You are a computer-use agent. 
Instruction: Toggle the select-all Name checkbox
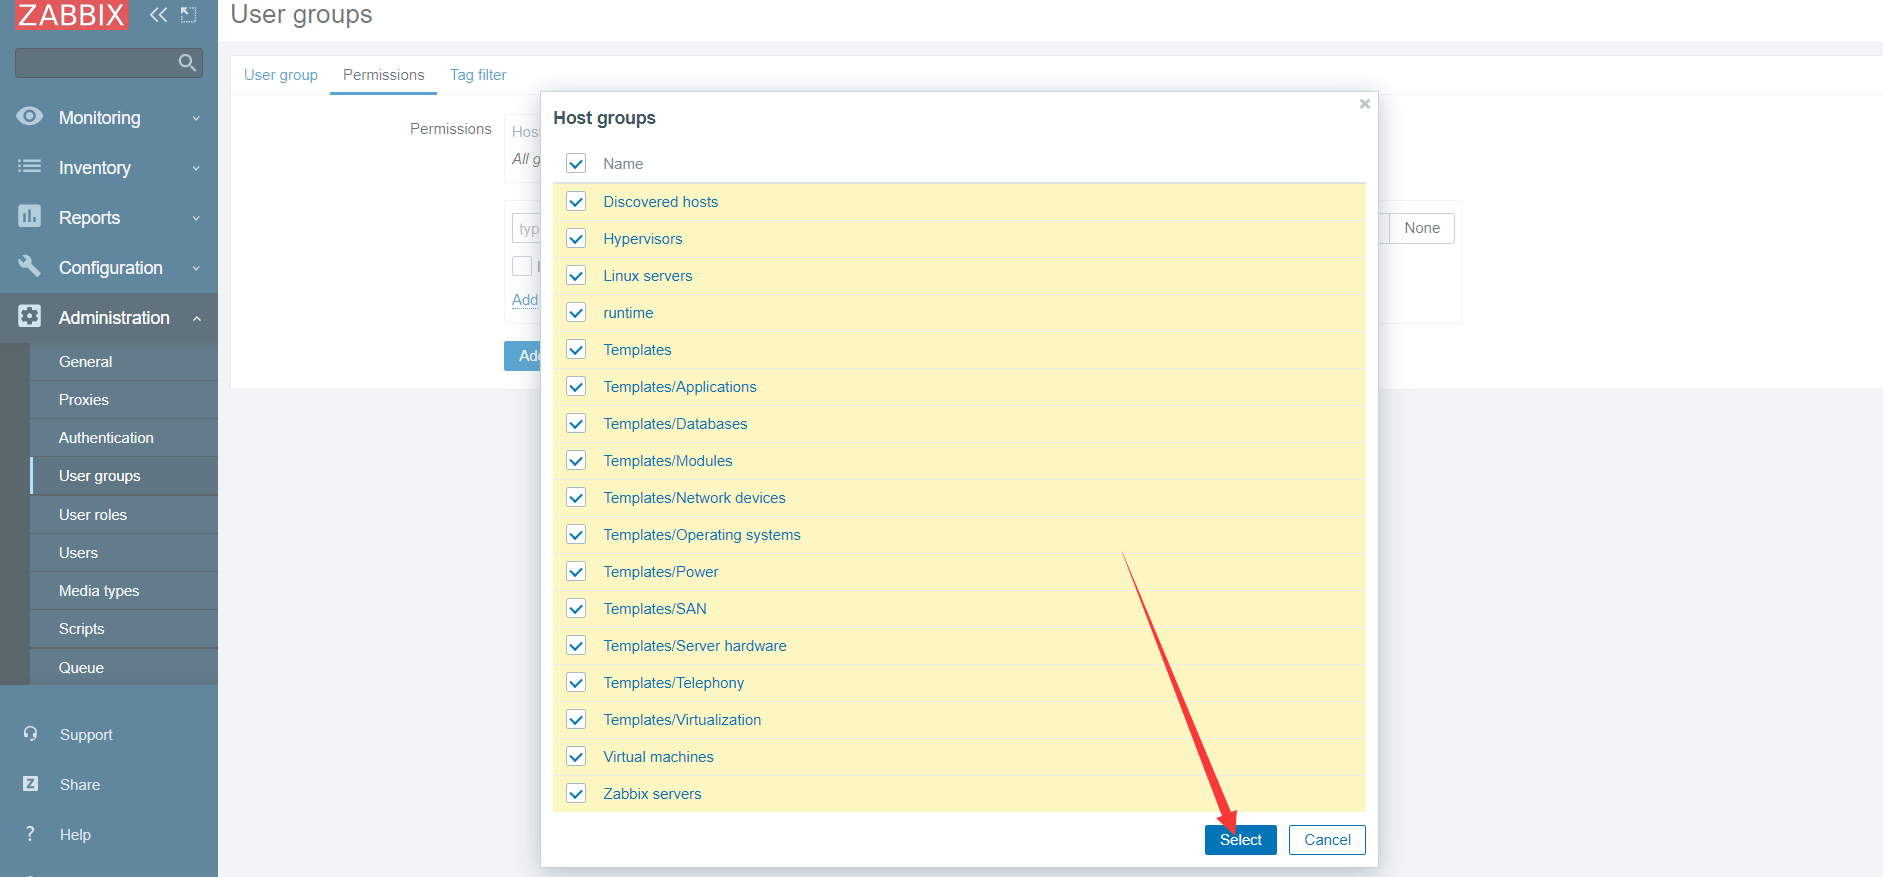[576, 164]
